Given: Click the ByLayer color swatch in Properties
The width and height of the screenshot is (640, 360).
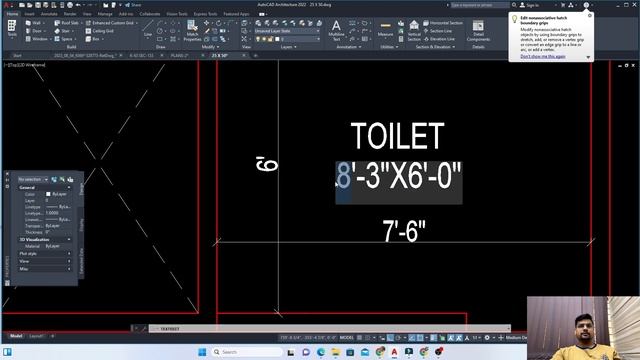Looking at the screenshot, I should click(48, 194).
